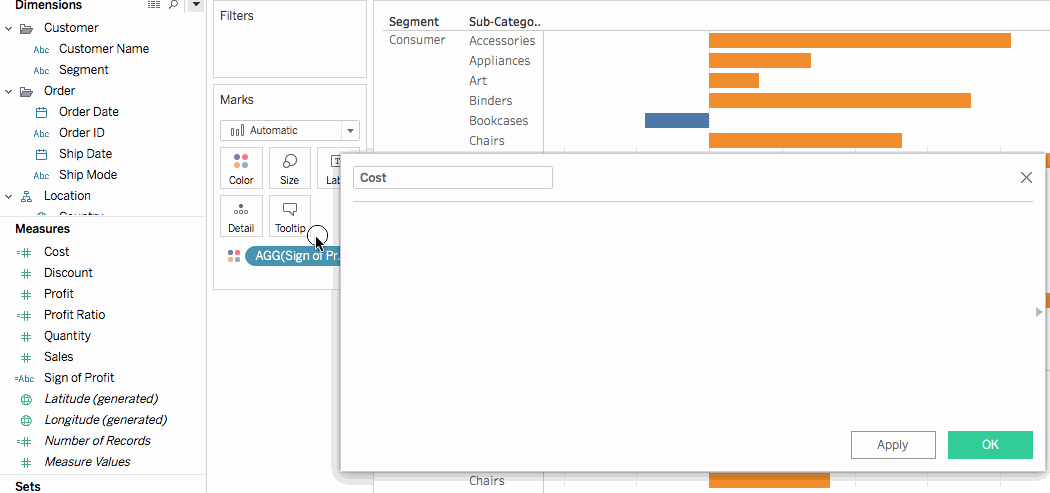Collapse the Order folder

tap(9, 91)
